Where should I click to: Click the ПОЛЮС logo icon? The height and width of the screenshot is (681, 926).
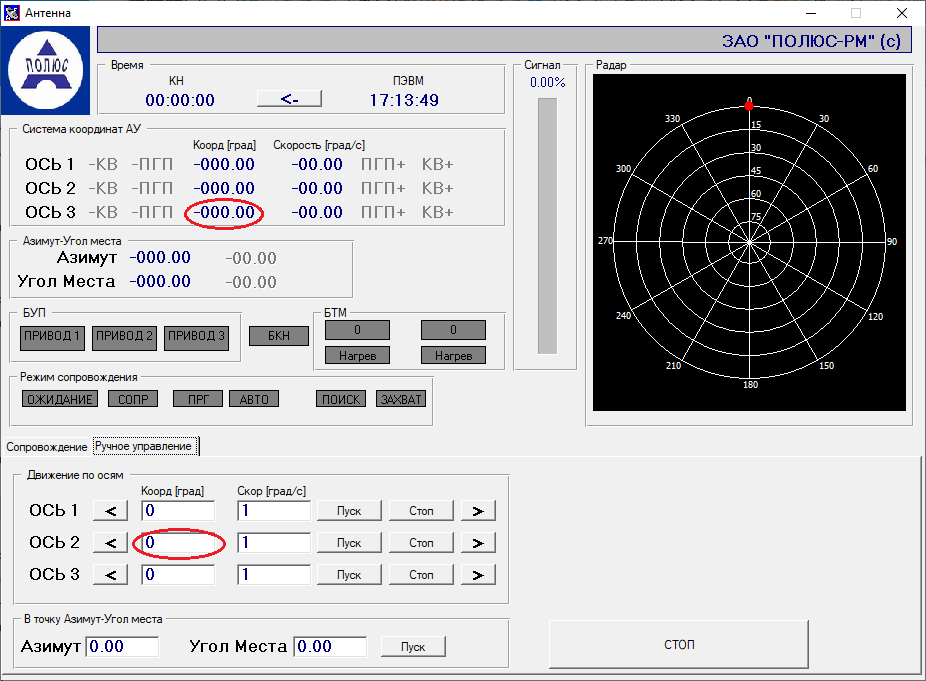coord(46,71)
